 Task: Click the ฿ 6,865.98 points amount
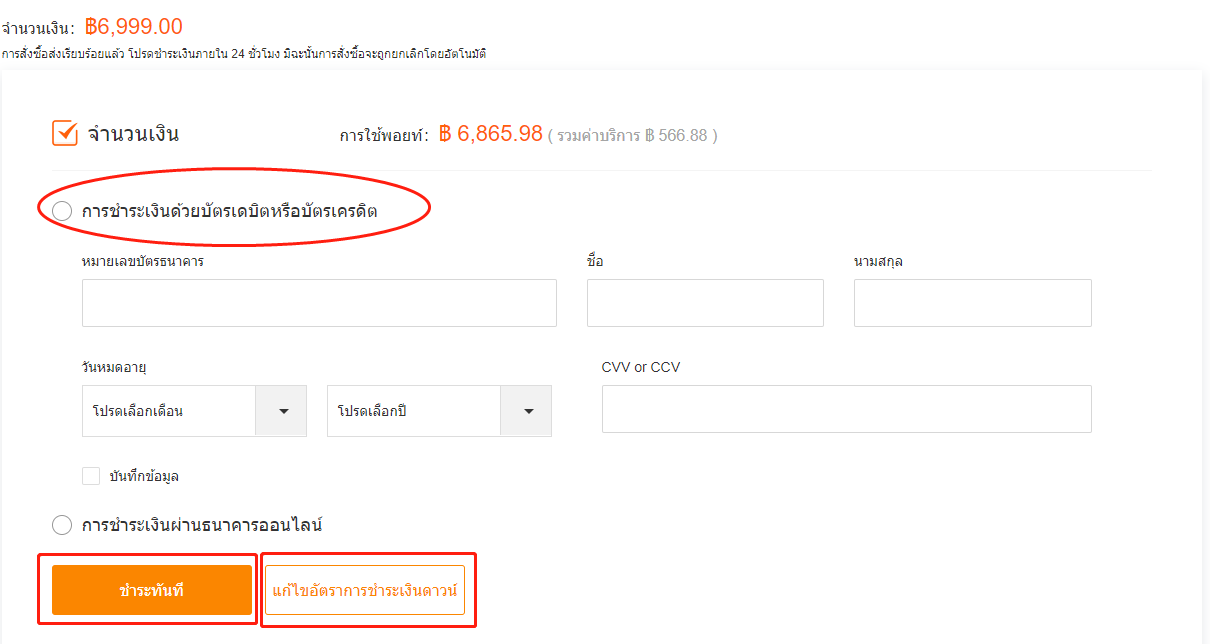pyautogui.click(x=491, y=134)
